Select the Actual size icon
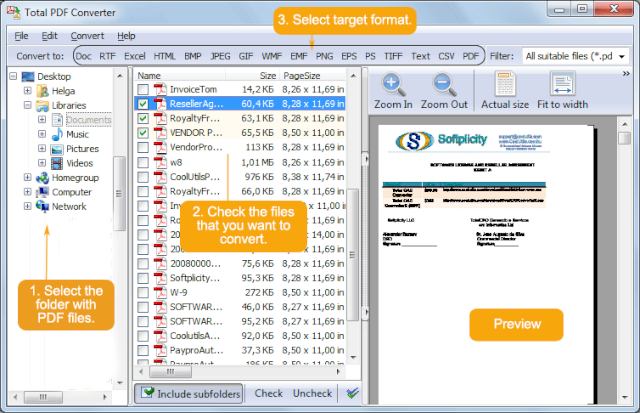Viewport: 640px width, 413px height. click(x=505, y=83)
